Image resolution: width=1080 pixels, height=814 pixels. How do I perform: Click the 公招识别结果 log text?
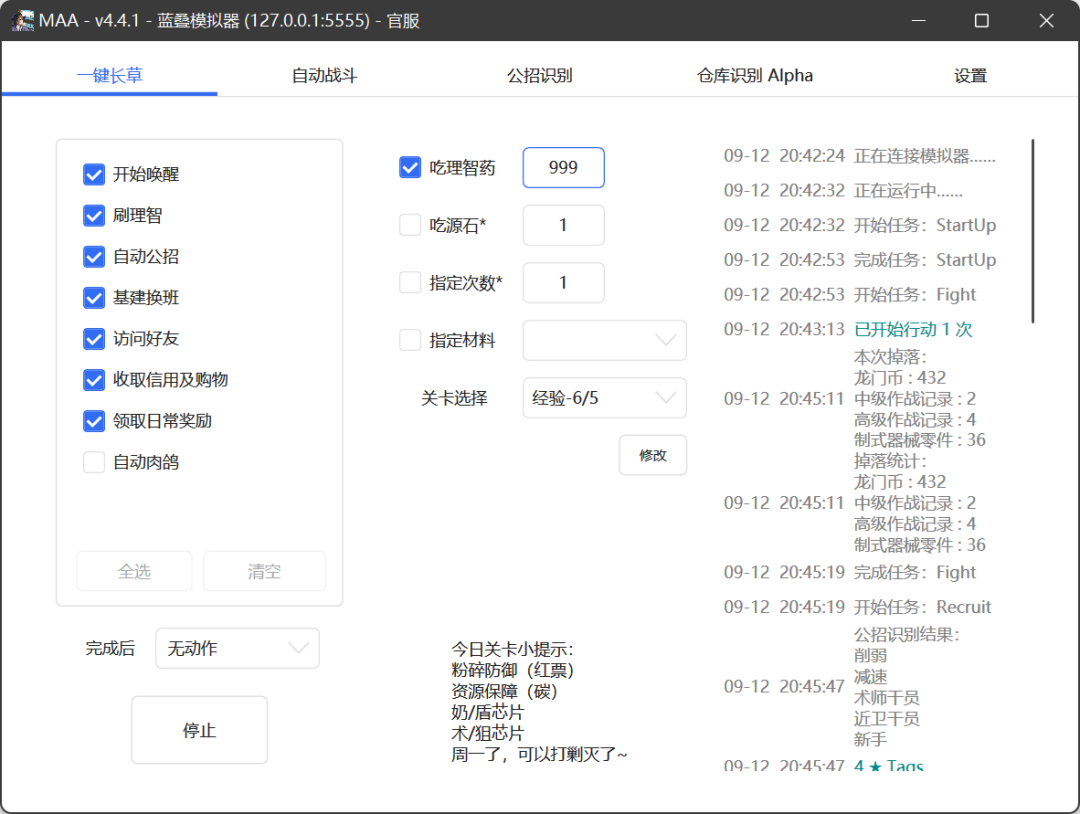(x=906, y=634)
